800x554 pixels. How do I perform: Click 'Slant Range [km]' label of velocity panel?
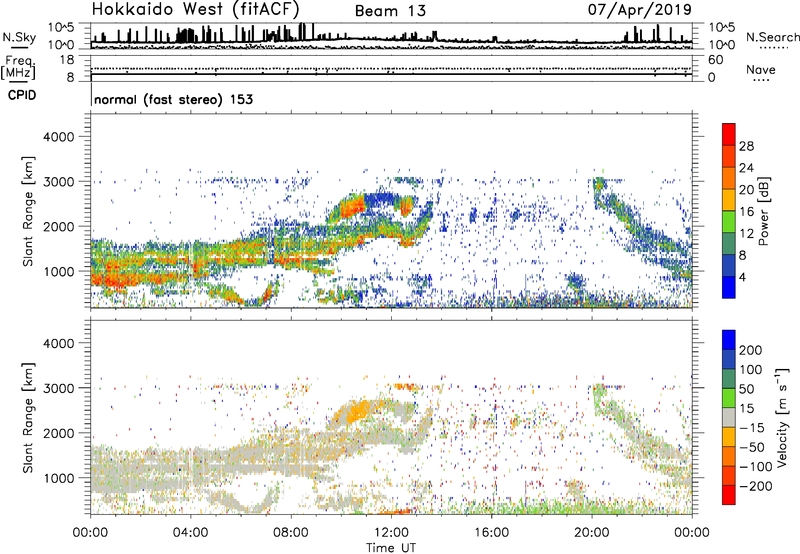[28, 418]
